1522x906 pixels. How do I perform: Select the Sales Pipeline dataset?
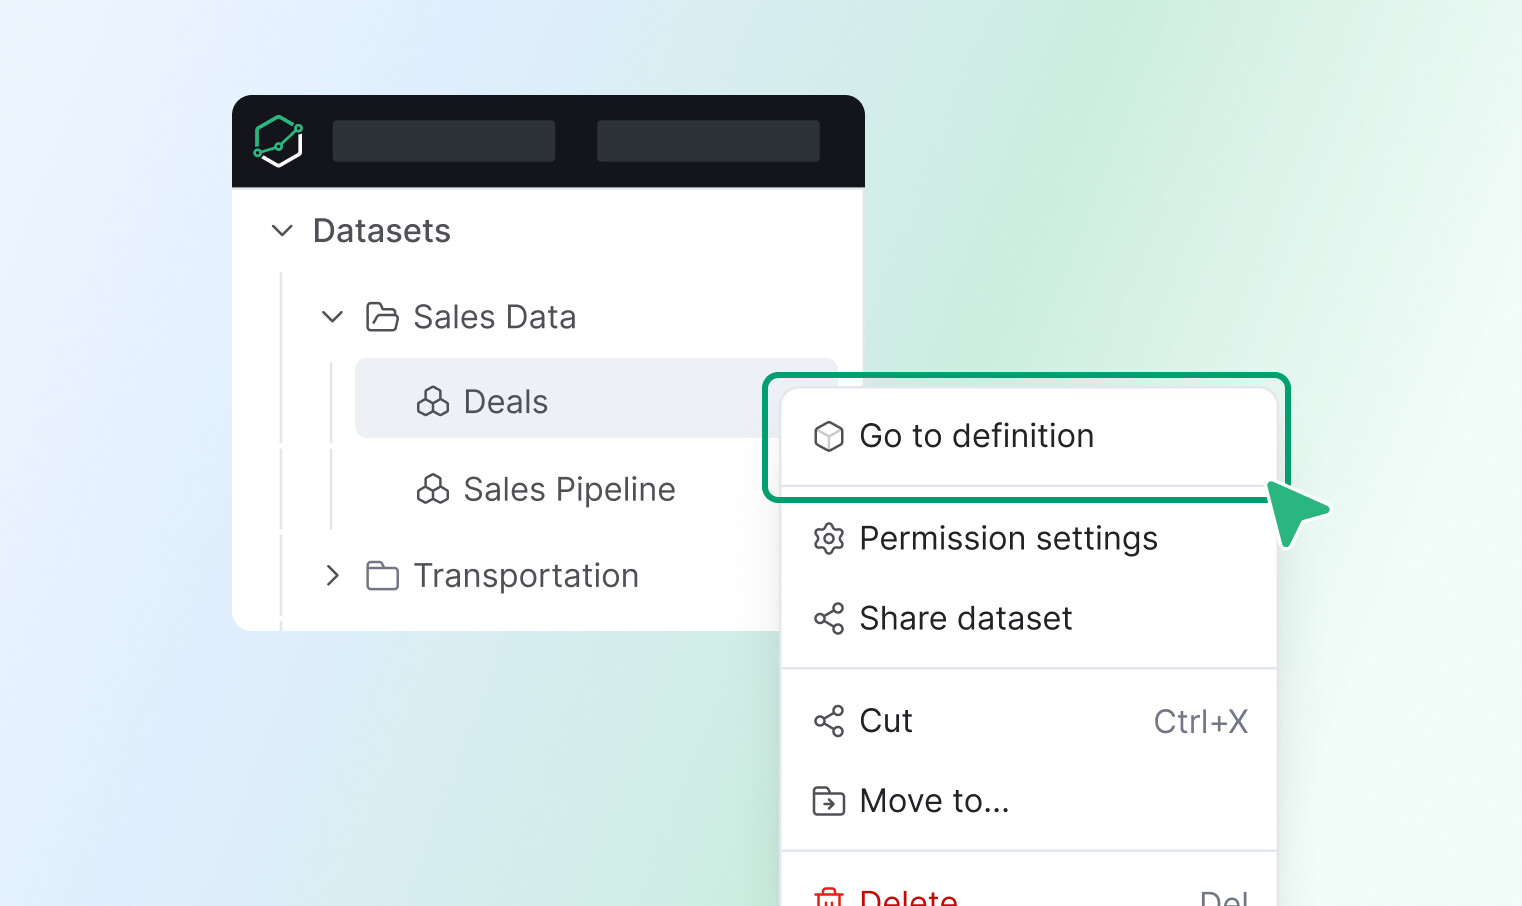[569, 489]
